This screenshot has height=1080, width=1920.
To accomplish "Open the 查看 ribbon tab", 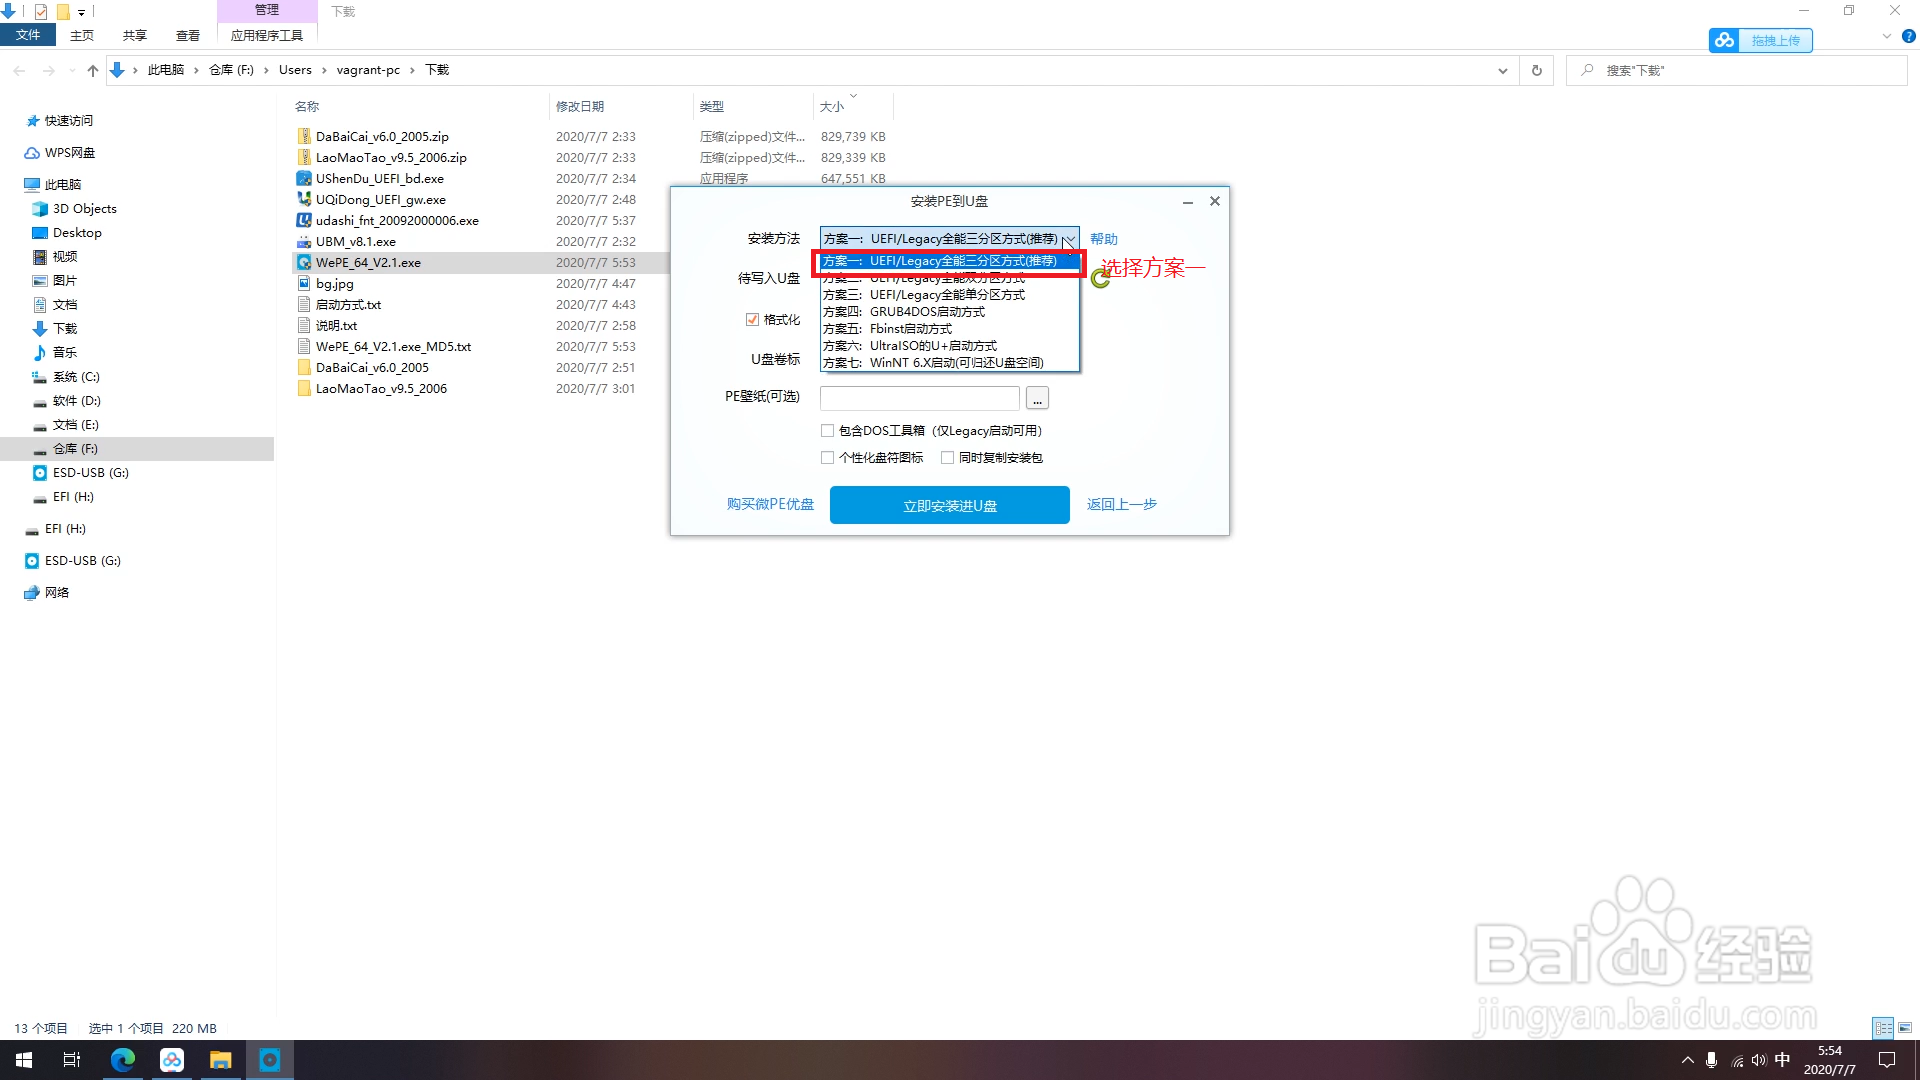I will coord(187,35).
